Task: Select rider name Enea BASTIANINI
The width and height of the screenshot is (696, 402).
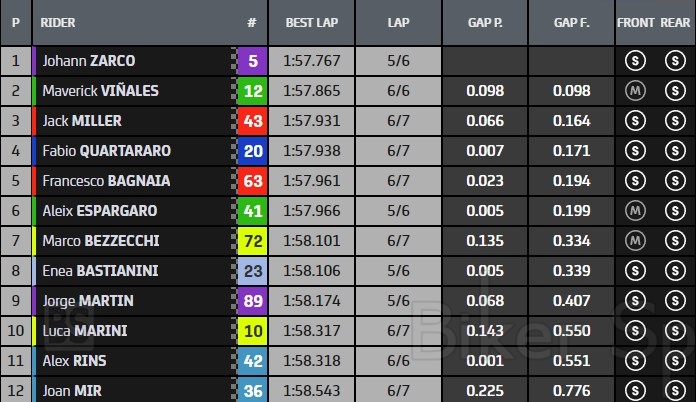Action: (100, 271)
